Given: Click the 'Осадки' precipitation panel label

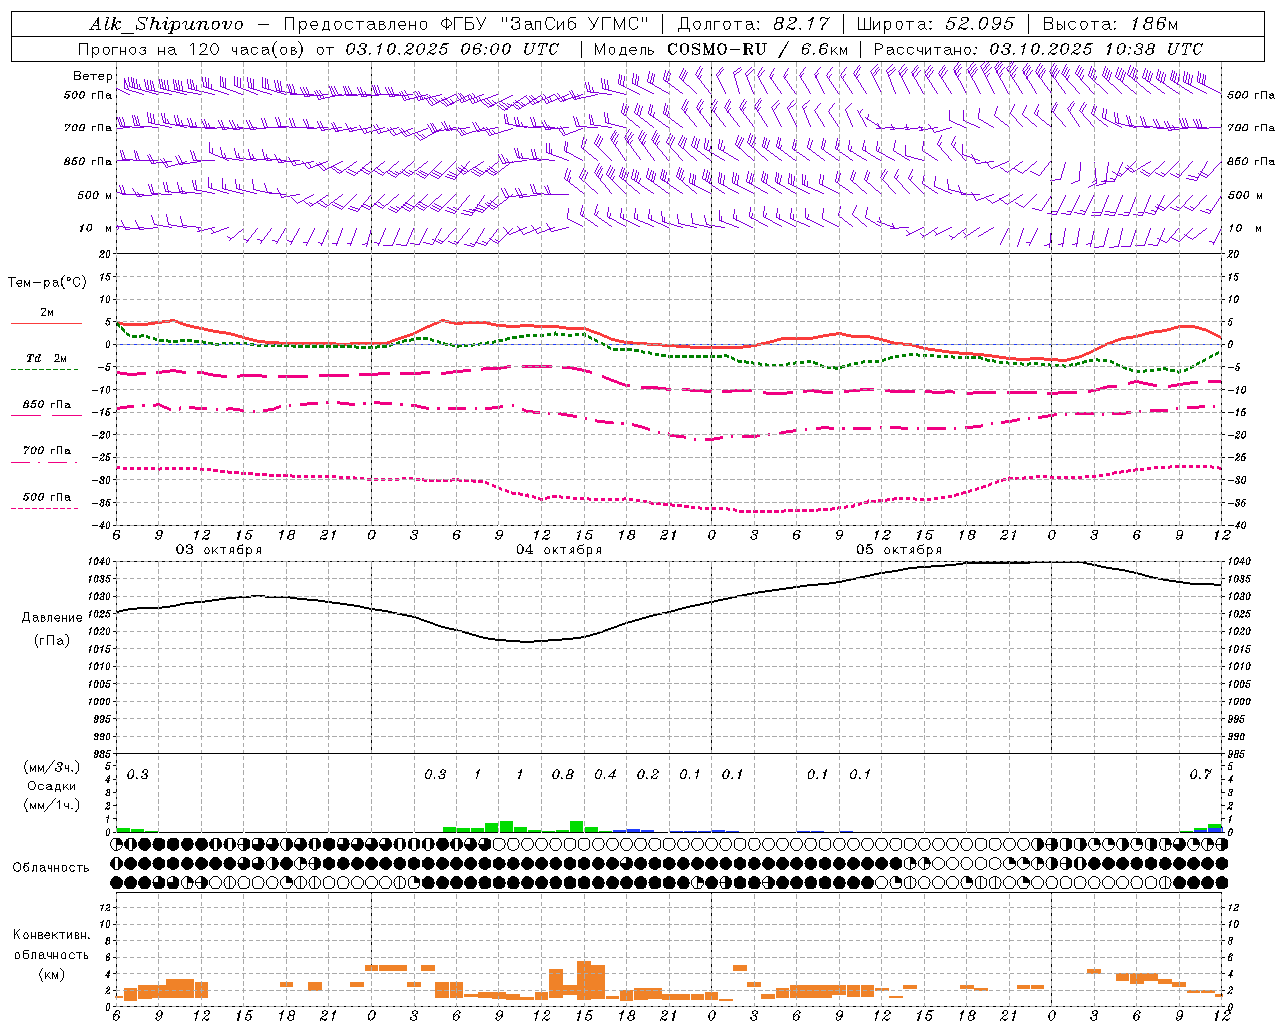Looking at the screenshot, I should click(x=52, y=786).
